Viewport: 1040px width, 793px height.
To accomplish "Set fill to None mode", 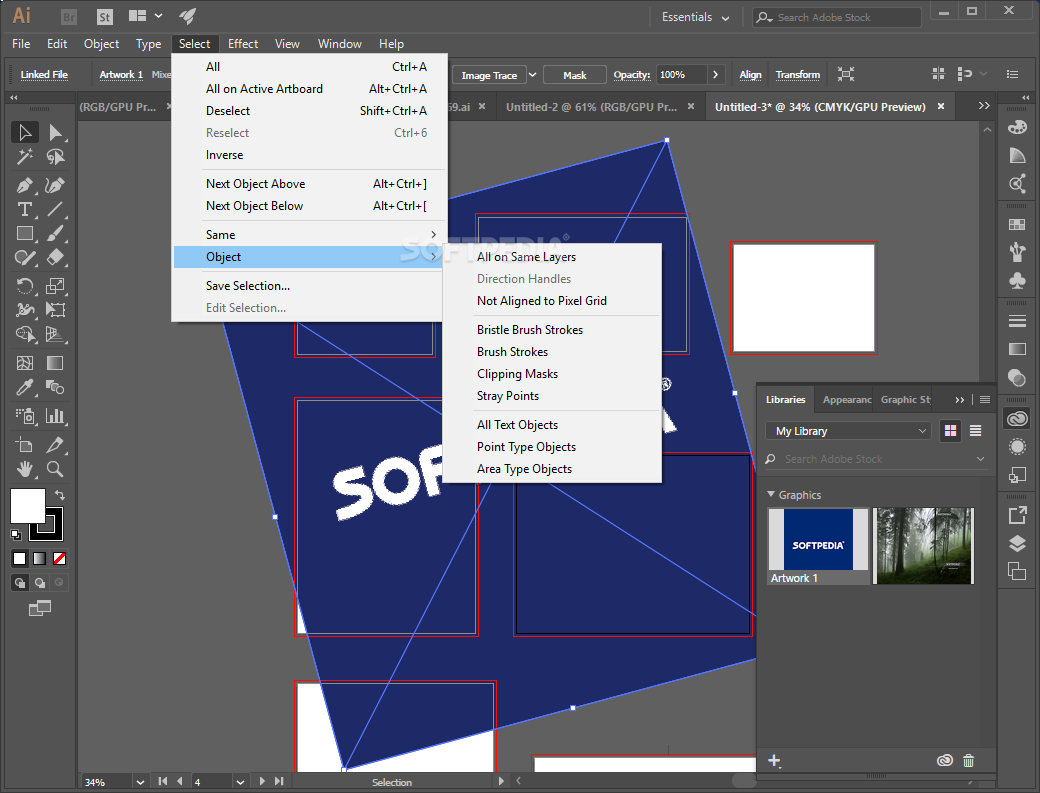I will [60, 558].
